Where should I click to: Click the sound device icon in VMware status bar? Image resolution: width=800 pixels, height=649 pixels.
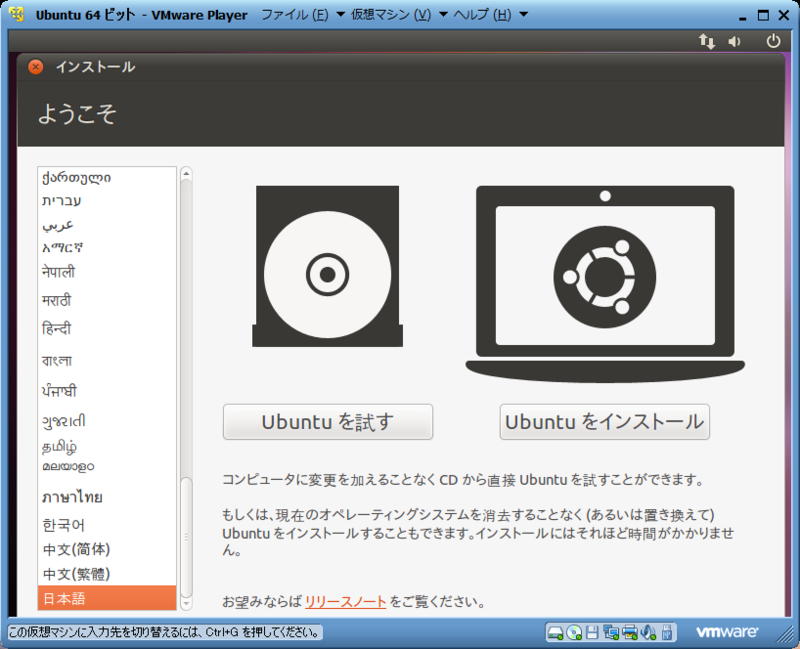click(x=648, y=632)
